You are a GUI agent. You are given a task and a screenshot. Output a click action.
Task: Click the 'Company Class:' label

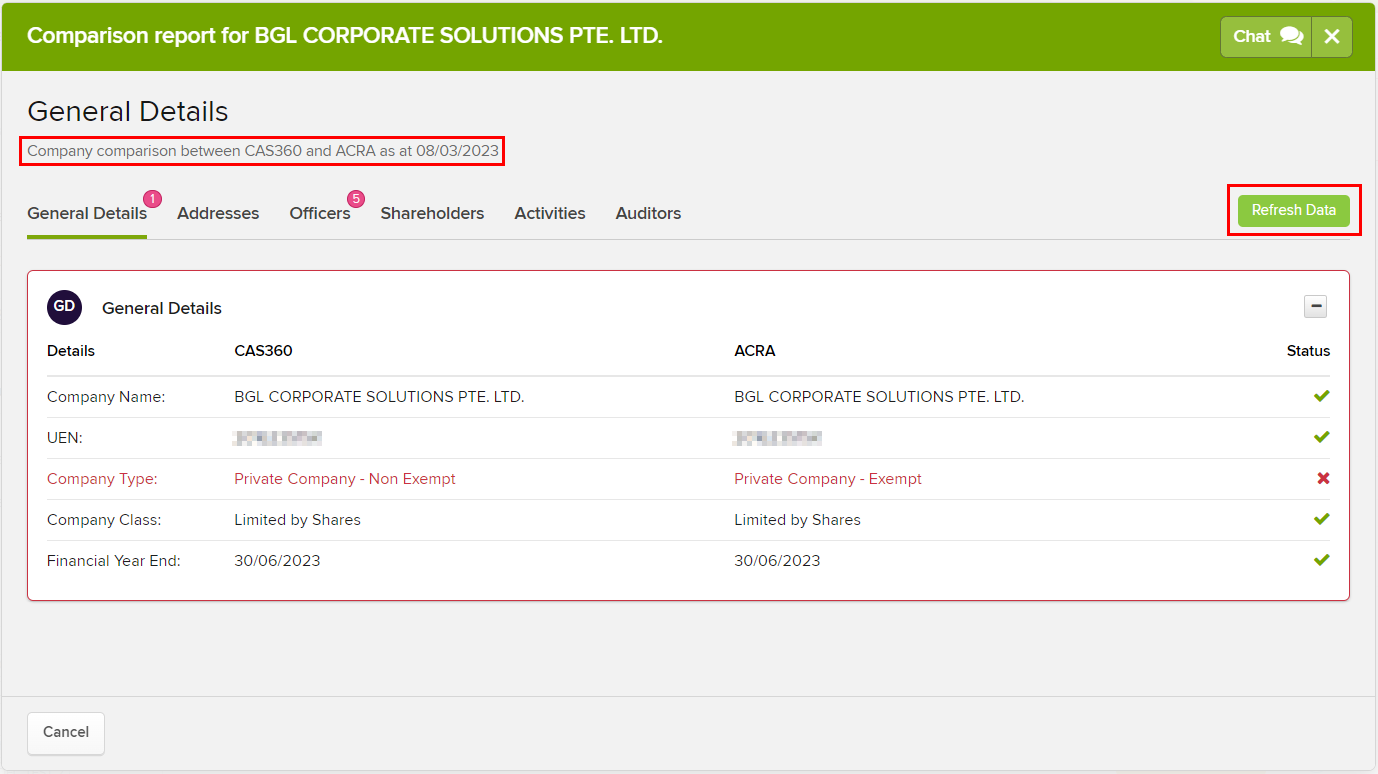click(104, 520)
